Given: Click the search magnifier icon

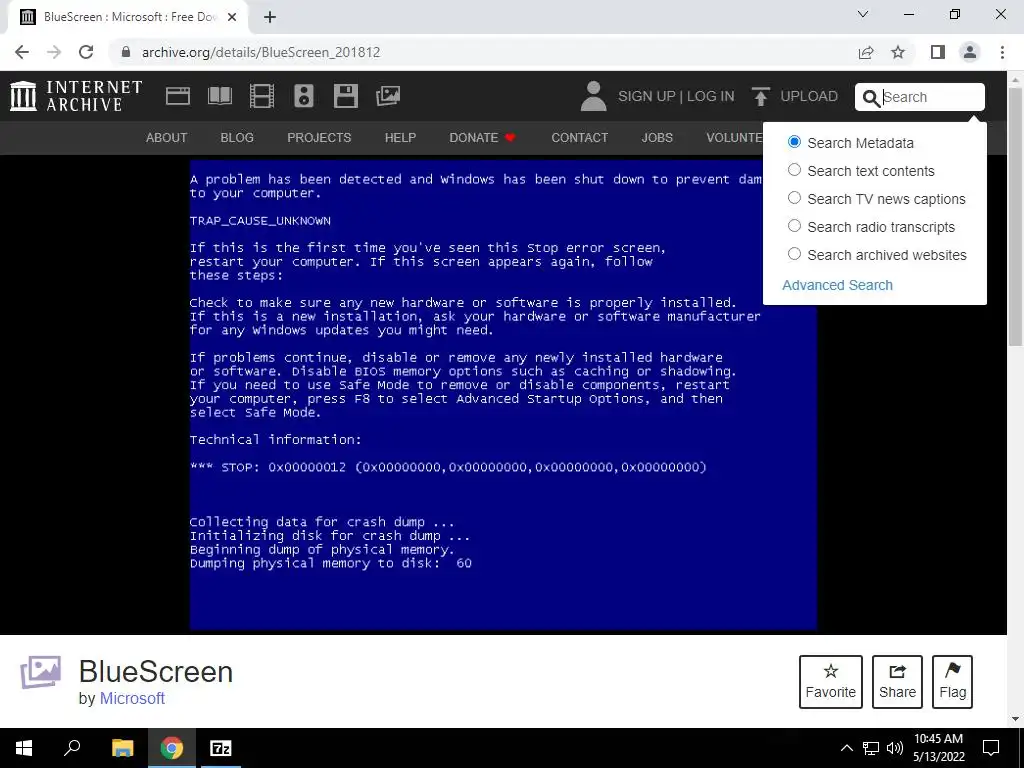Looking at the screenshot, I should click(871, 98).
